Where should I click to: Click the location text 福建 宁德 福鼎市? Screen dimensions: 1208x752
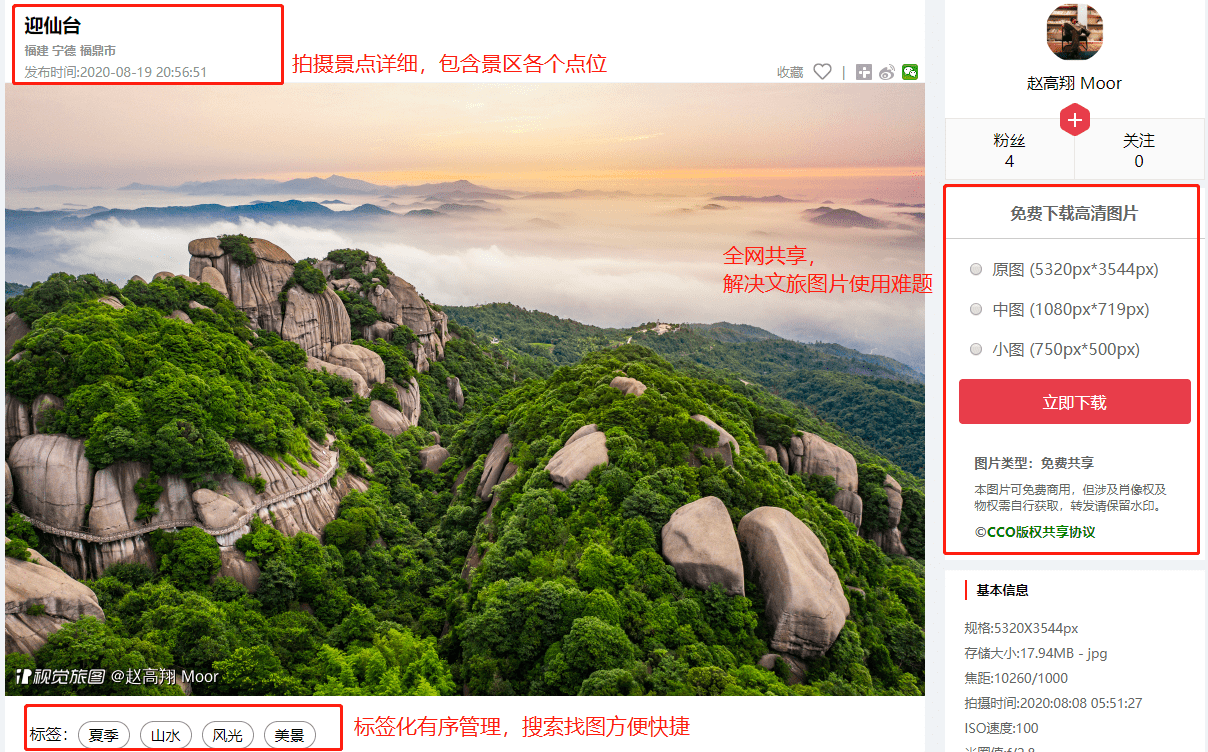pyautogui.click(x=70, y=50)
